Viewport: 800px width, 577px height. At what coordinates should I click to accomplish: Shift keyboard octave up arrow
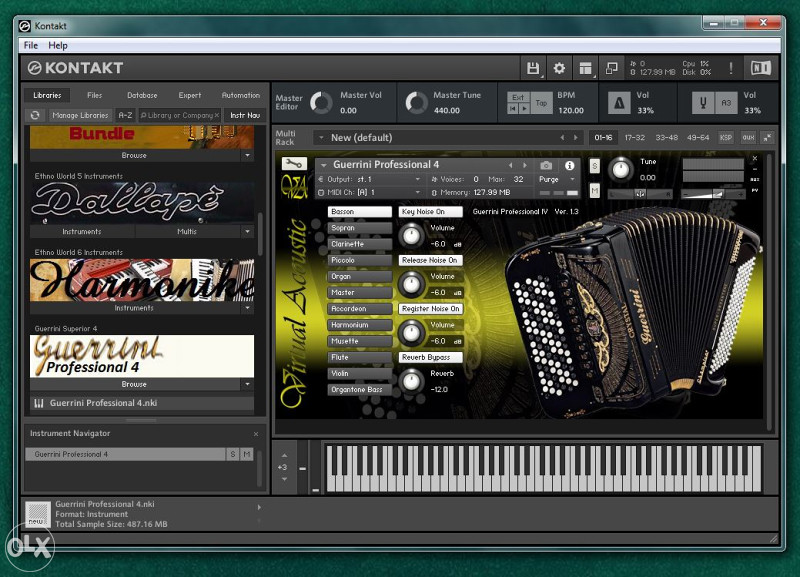click(x=284, y=455)
